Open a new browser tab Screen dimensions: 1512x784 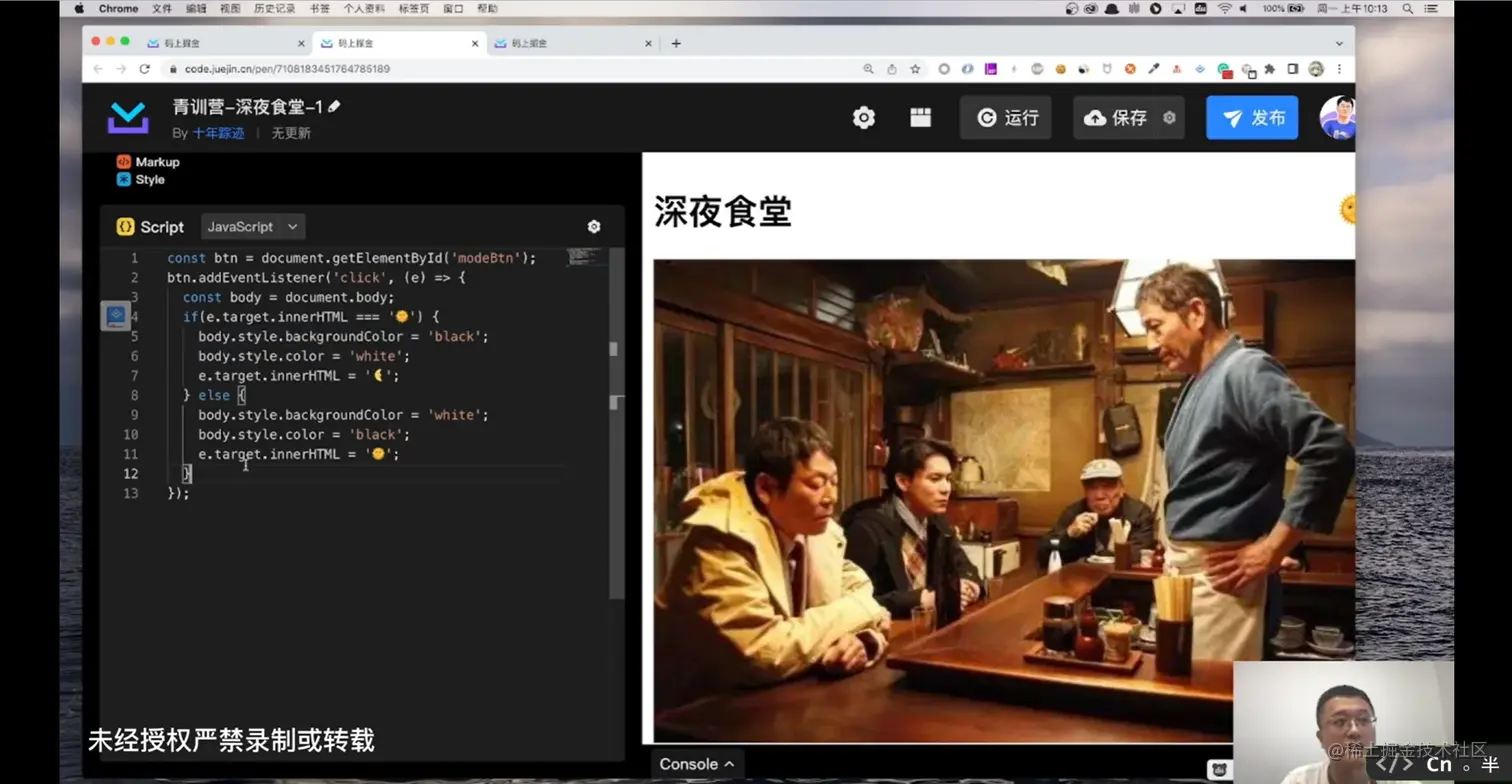coord(676,44)
